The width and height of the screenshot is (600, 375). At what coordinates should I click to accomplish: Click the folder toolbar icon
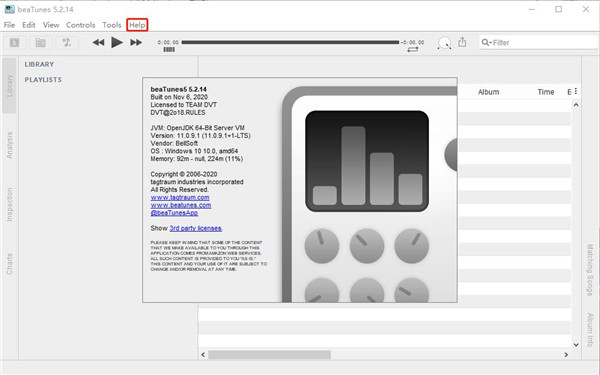coord(41,42)
